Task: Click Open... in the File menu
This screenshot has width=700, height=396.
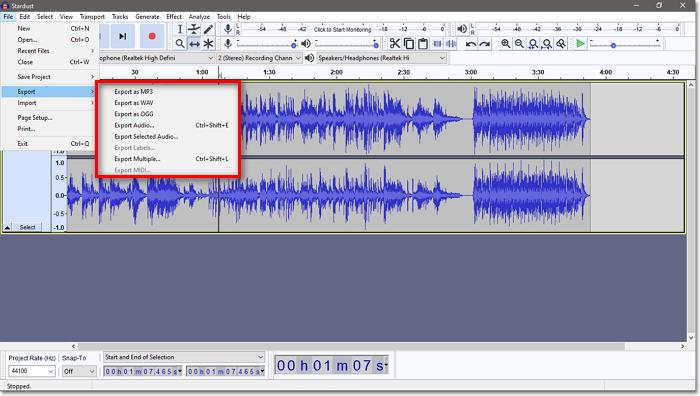Action: [49, 40]
